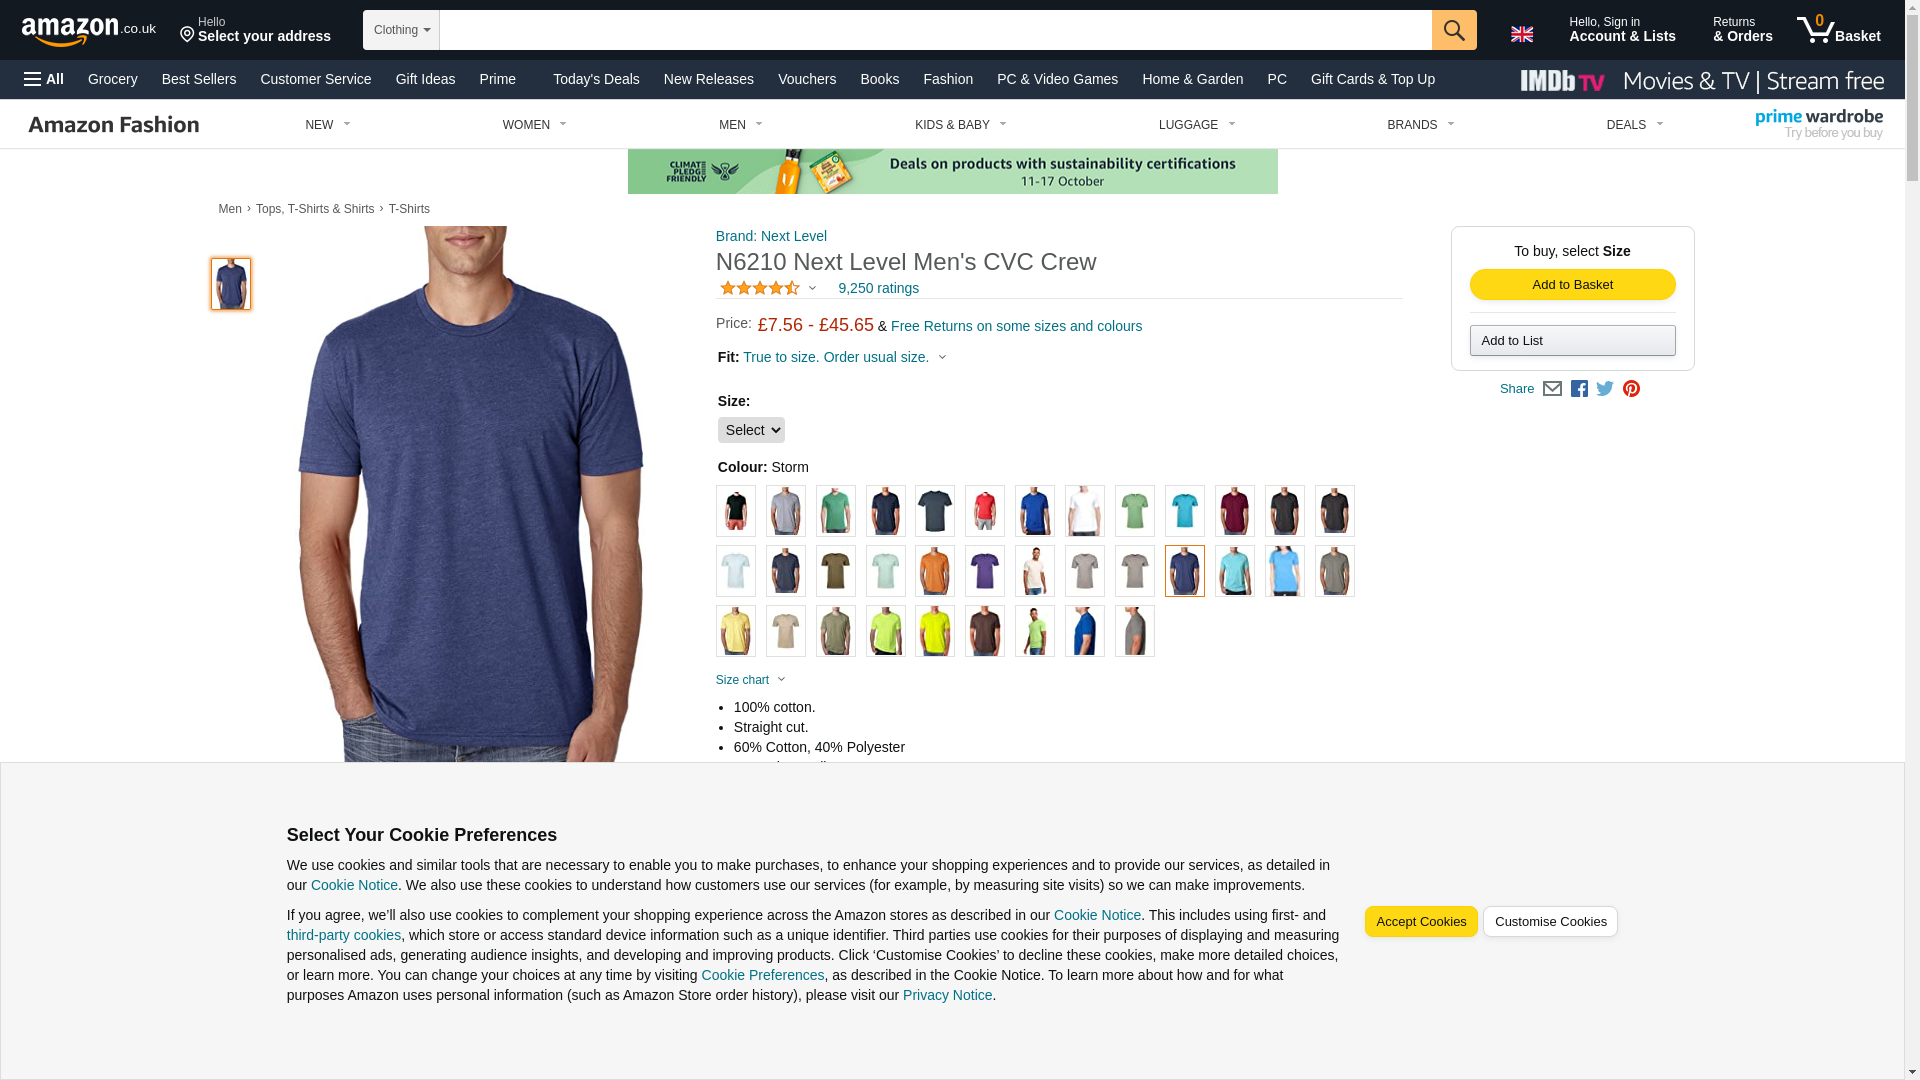The height and width of the screenshot is (1080, 1920).
Task: Click the Add to Basket button
Action: 1572,285
